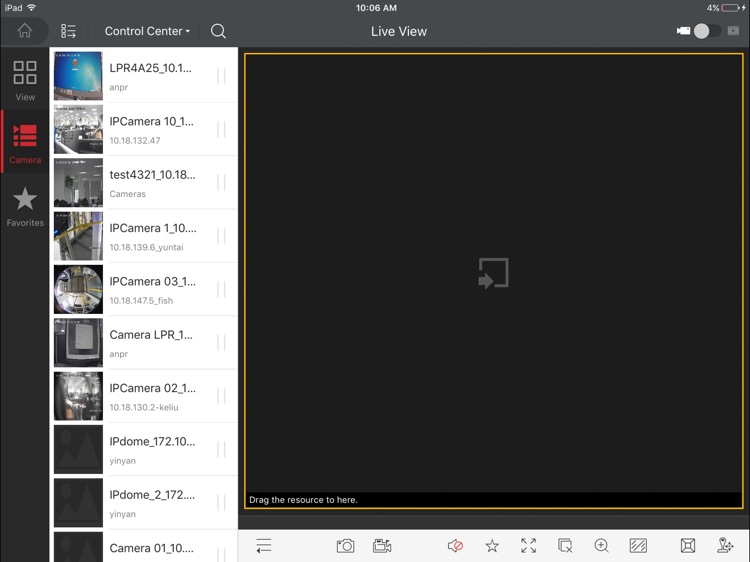Open IPCamera 1_10 yuntai thumbnail
The height and width of the screenshot is (562, 750).
click(78, 236)
